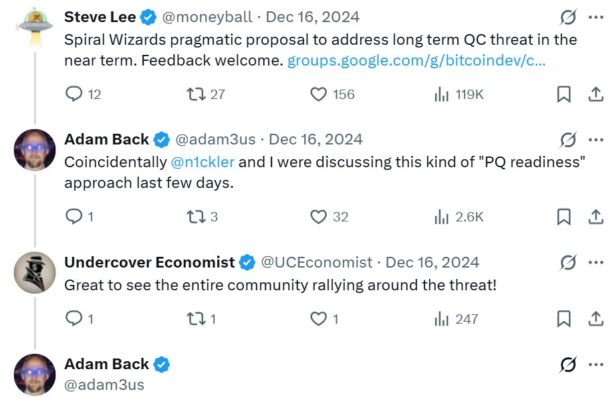Open more options on Steve Lee's tweet

pyautogui.click(x=596, y=17)
